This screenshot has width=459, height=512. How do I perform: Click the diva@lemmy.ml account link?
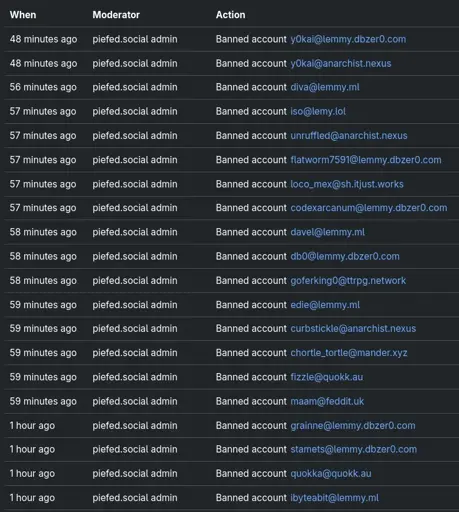[325, 87]
